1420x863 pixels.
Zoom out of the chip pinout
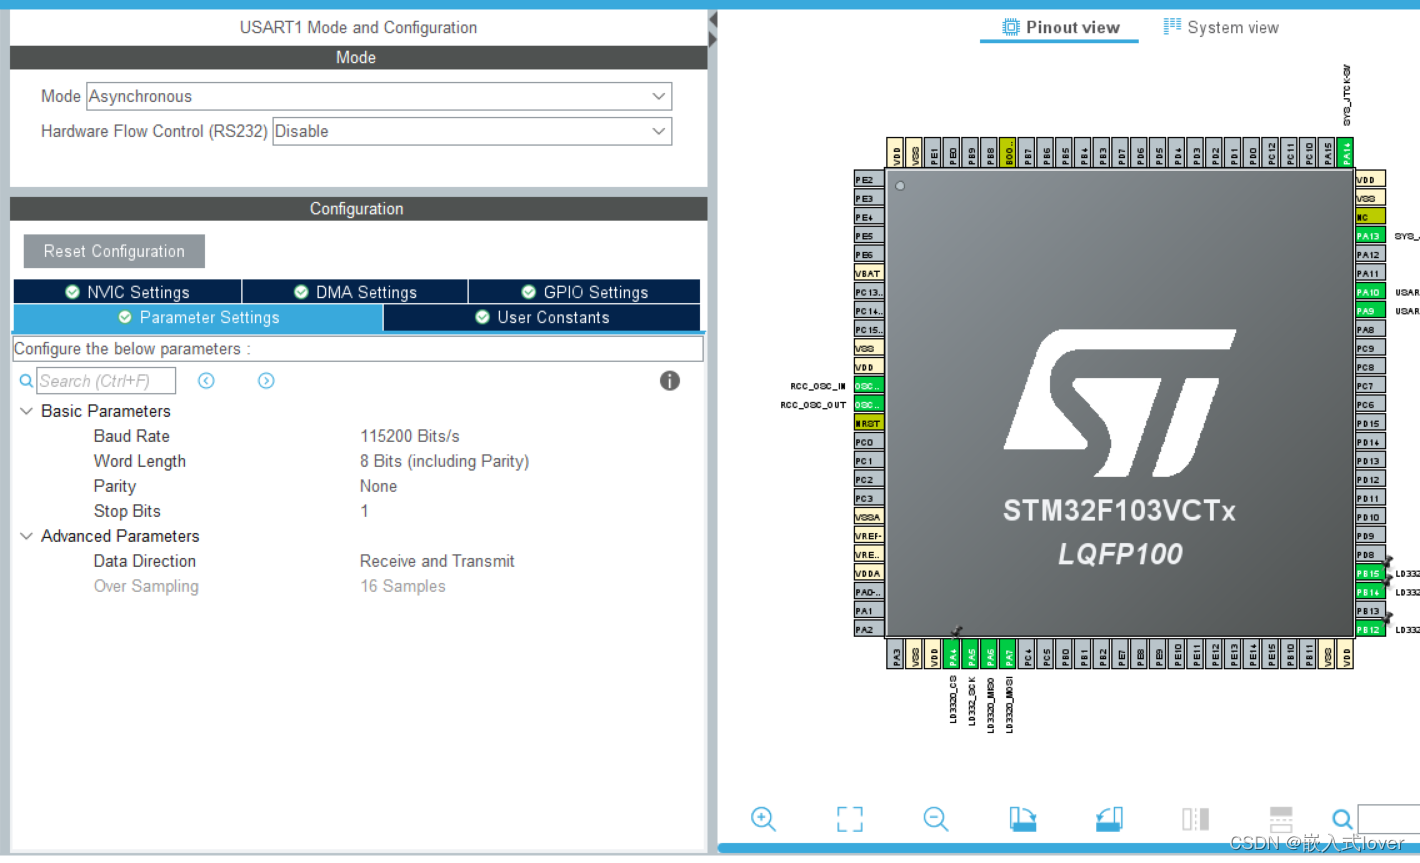pos(936,819)
